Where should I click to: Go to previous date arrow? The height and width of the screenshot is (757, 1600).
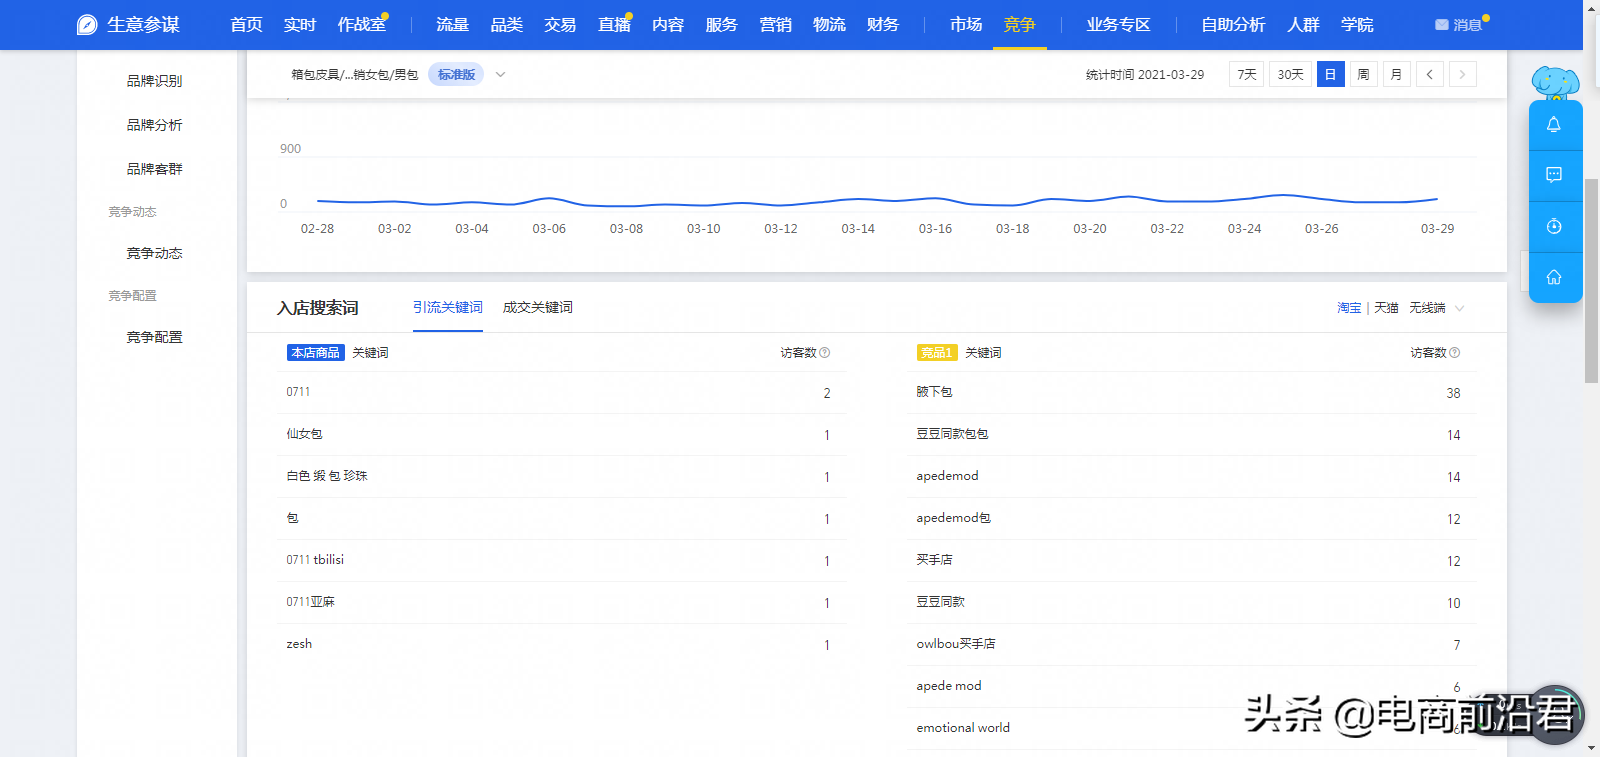click(x=1430, y=74)
